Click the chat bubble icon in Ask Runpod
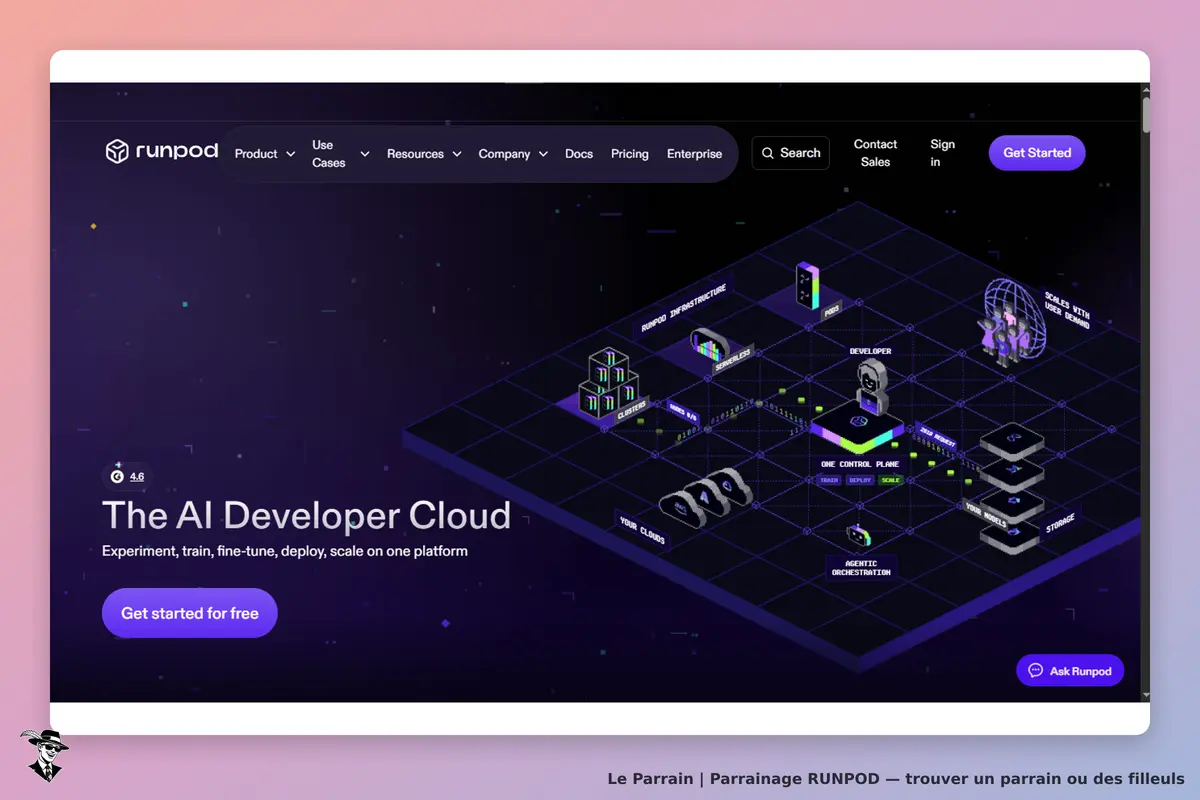The height and width of the screenshot is (800, 1200). 1035,671
